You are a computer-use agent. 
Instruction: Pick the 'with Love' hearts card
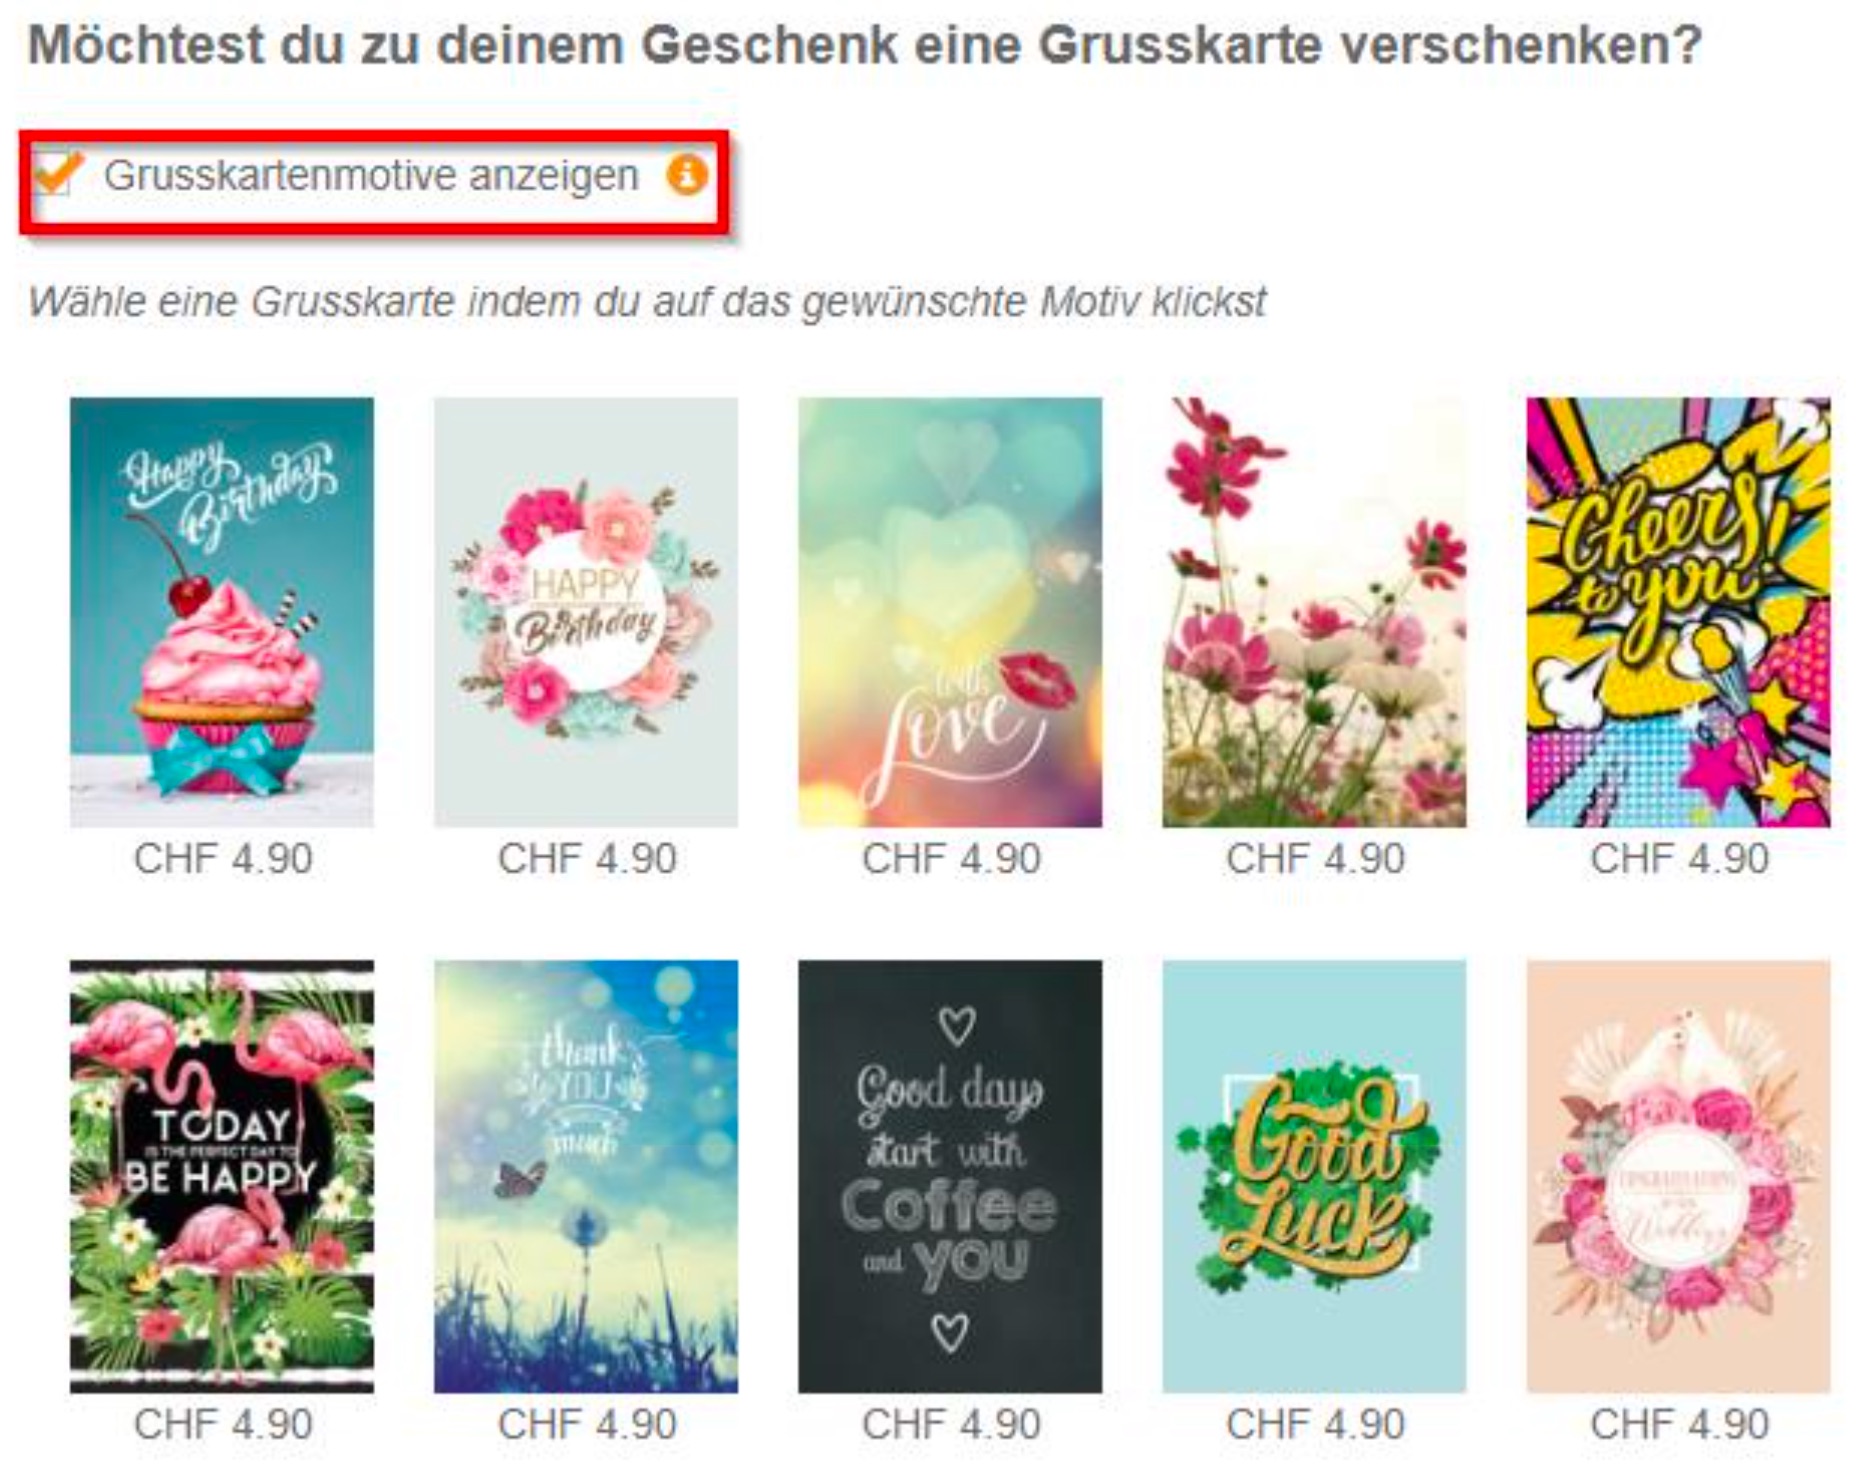pyautogui.click(x=950, y=612)
